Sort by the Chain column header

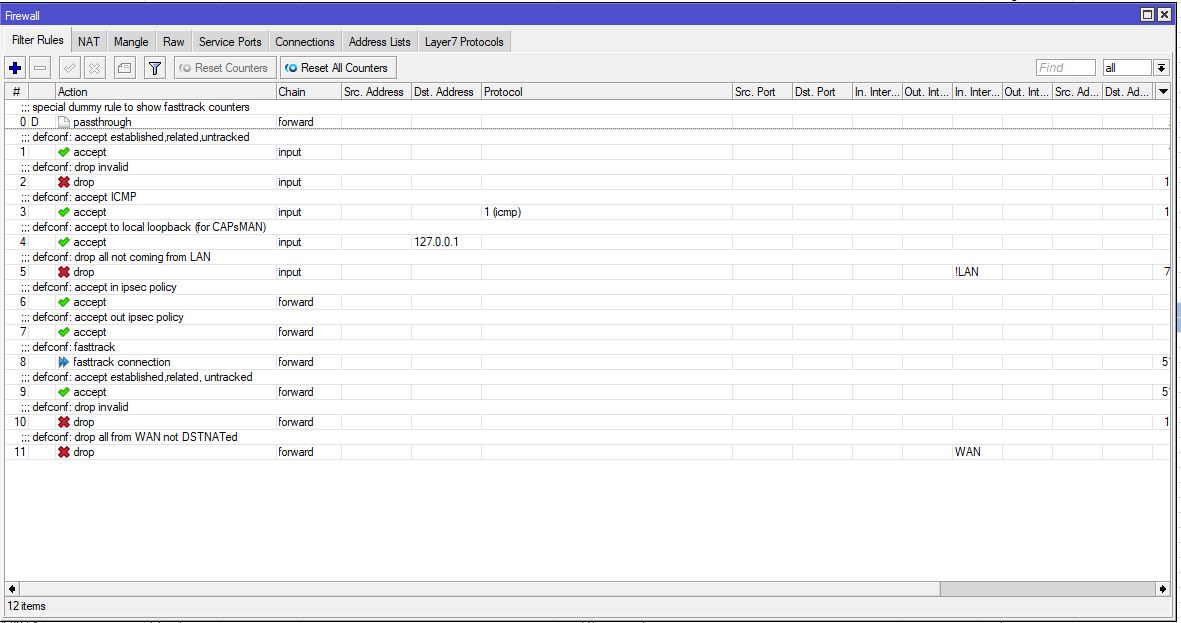[307, 92]
